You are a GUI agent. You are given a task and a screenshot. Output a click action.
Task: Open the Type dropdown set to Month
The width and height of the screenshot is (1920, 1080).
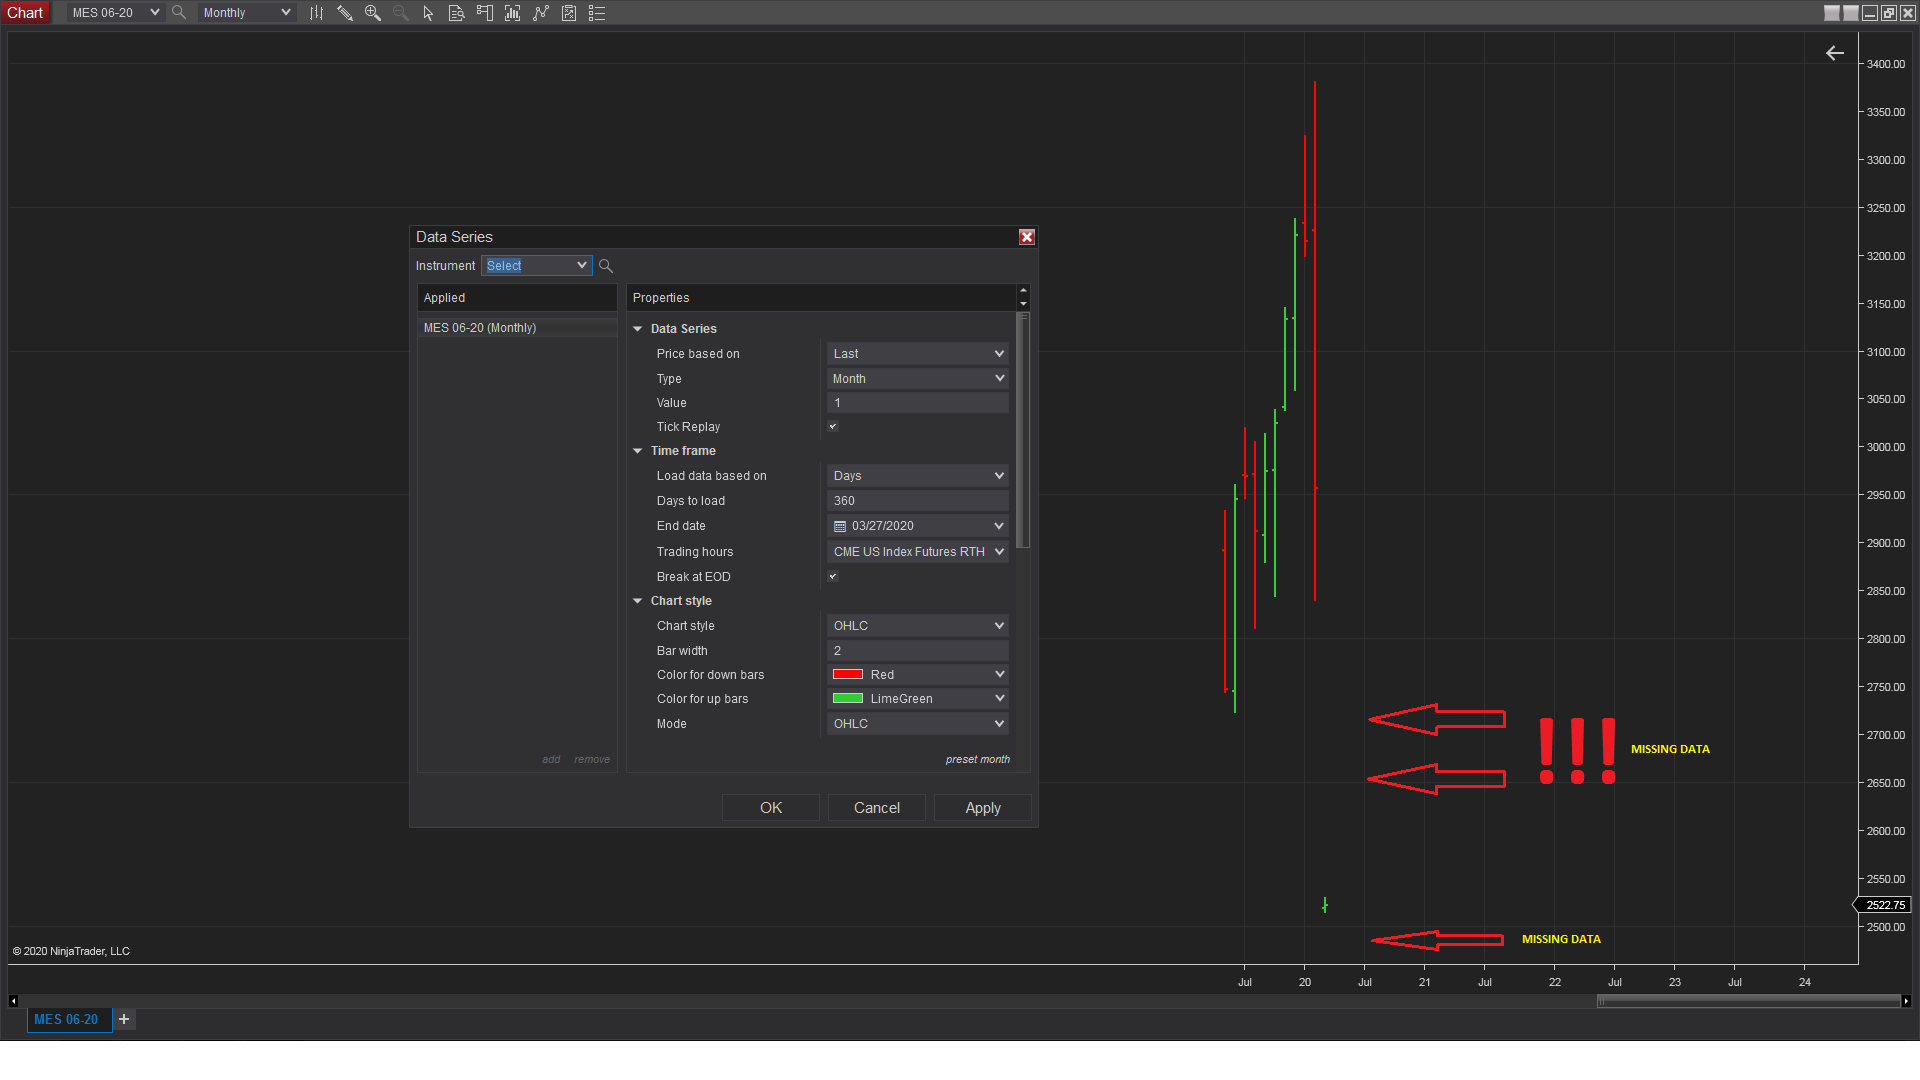point(917,379)
